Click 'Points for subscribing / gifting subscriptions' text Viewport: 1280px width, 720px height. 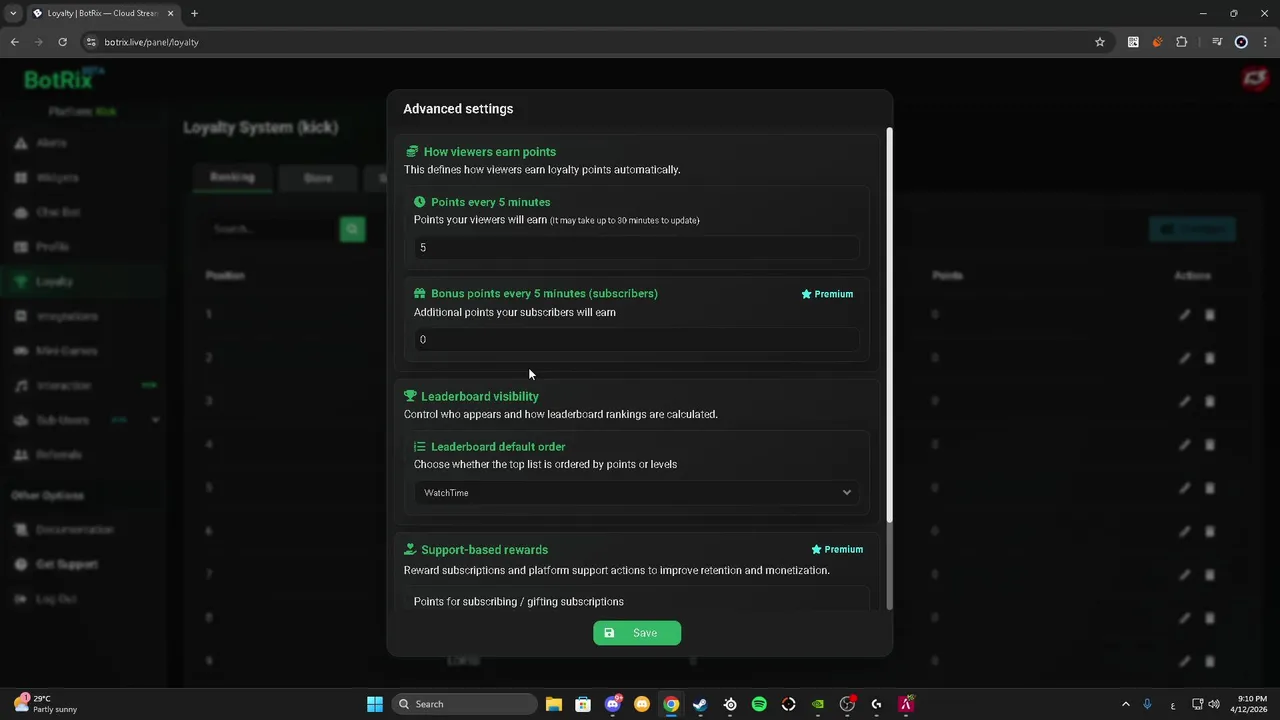tap(519, 602)
